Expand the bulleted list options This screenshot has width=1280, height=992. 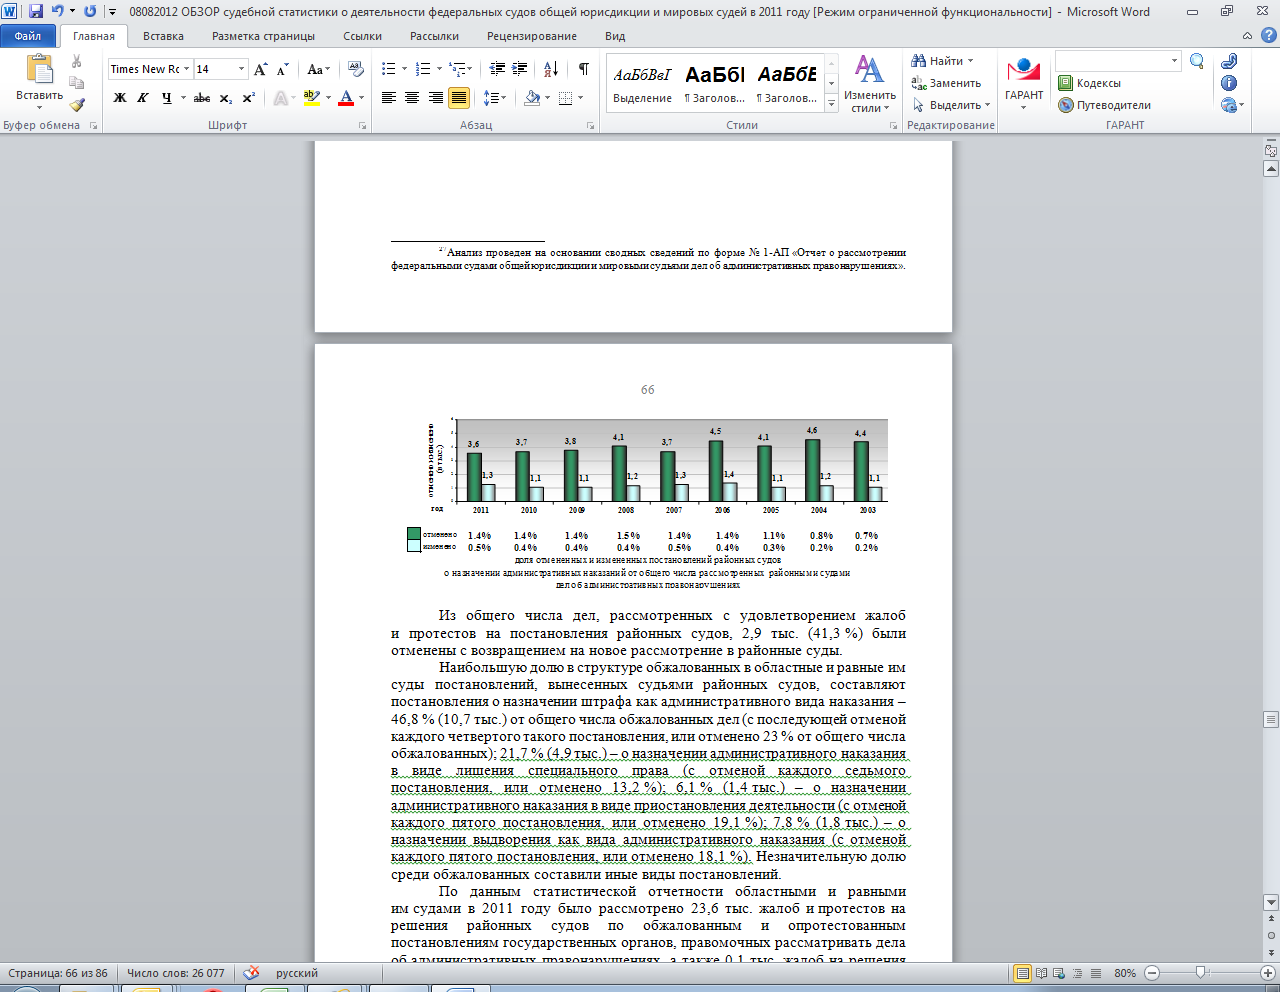coord(404,69)
